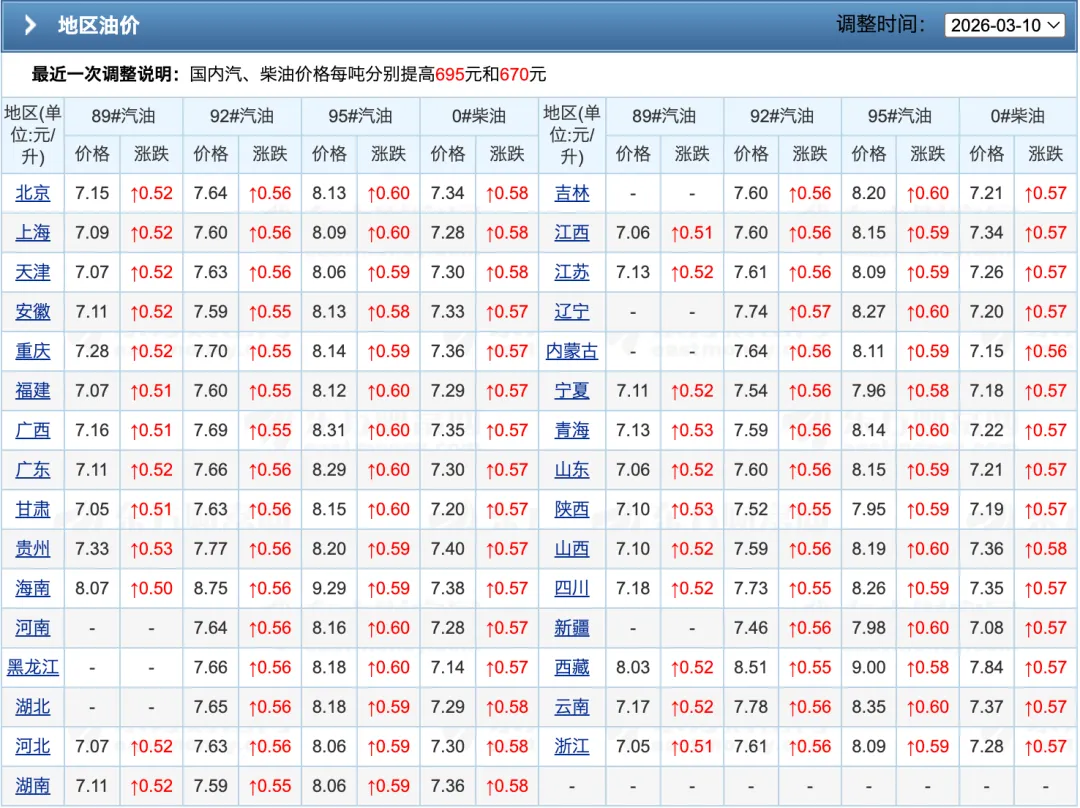
Task: Click 西藏 92# price 8.51
Action: 751,667
